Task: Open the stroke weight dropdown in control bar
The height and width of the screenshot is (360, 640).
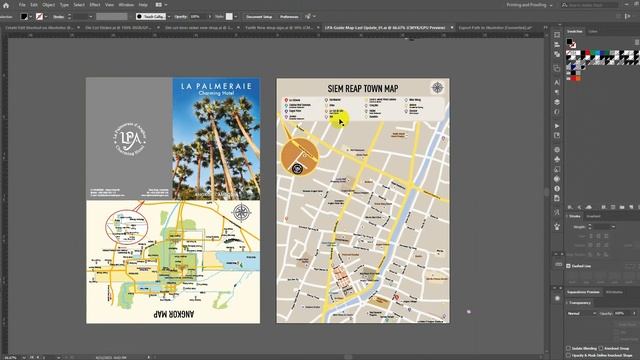Action: [90, 17]
